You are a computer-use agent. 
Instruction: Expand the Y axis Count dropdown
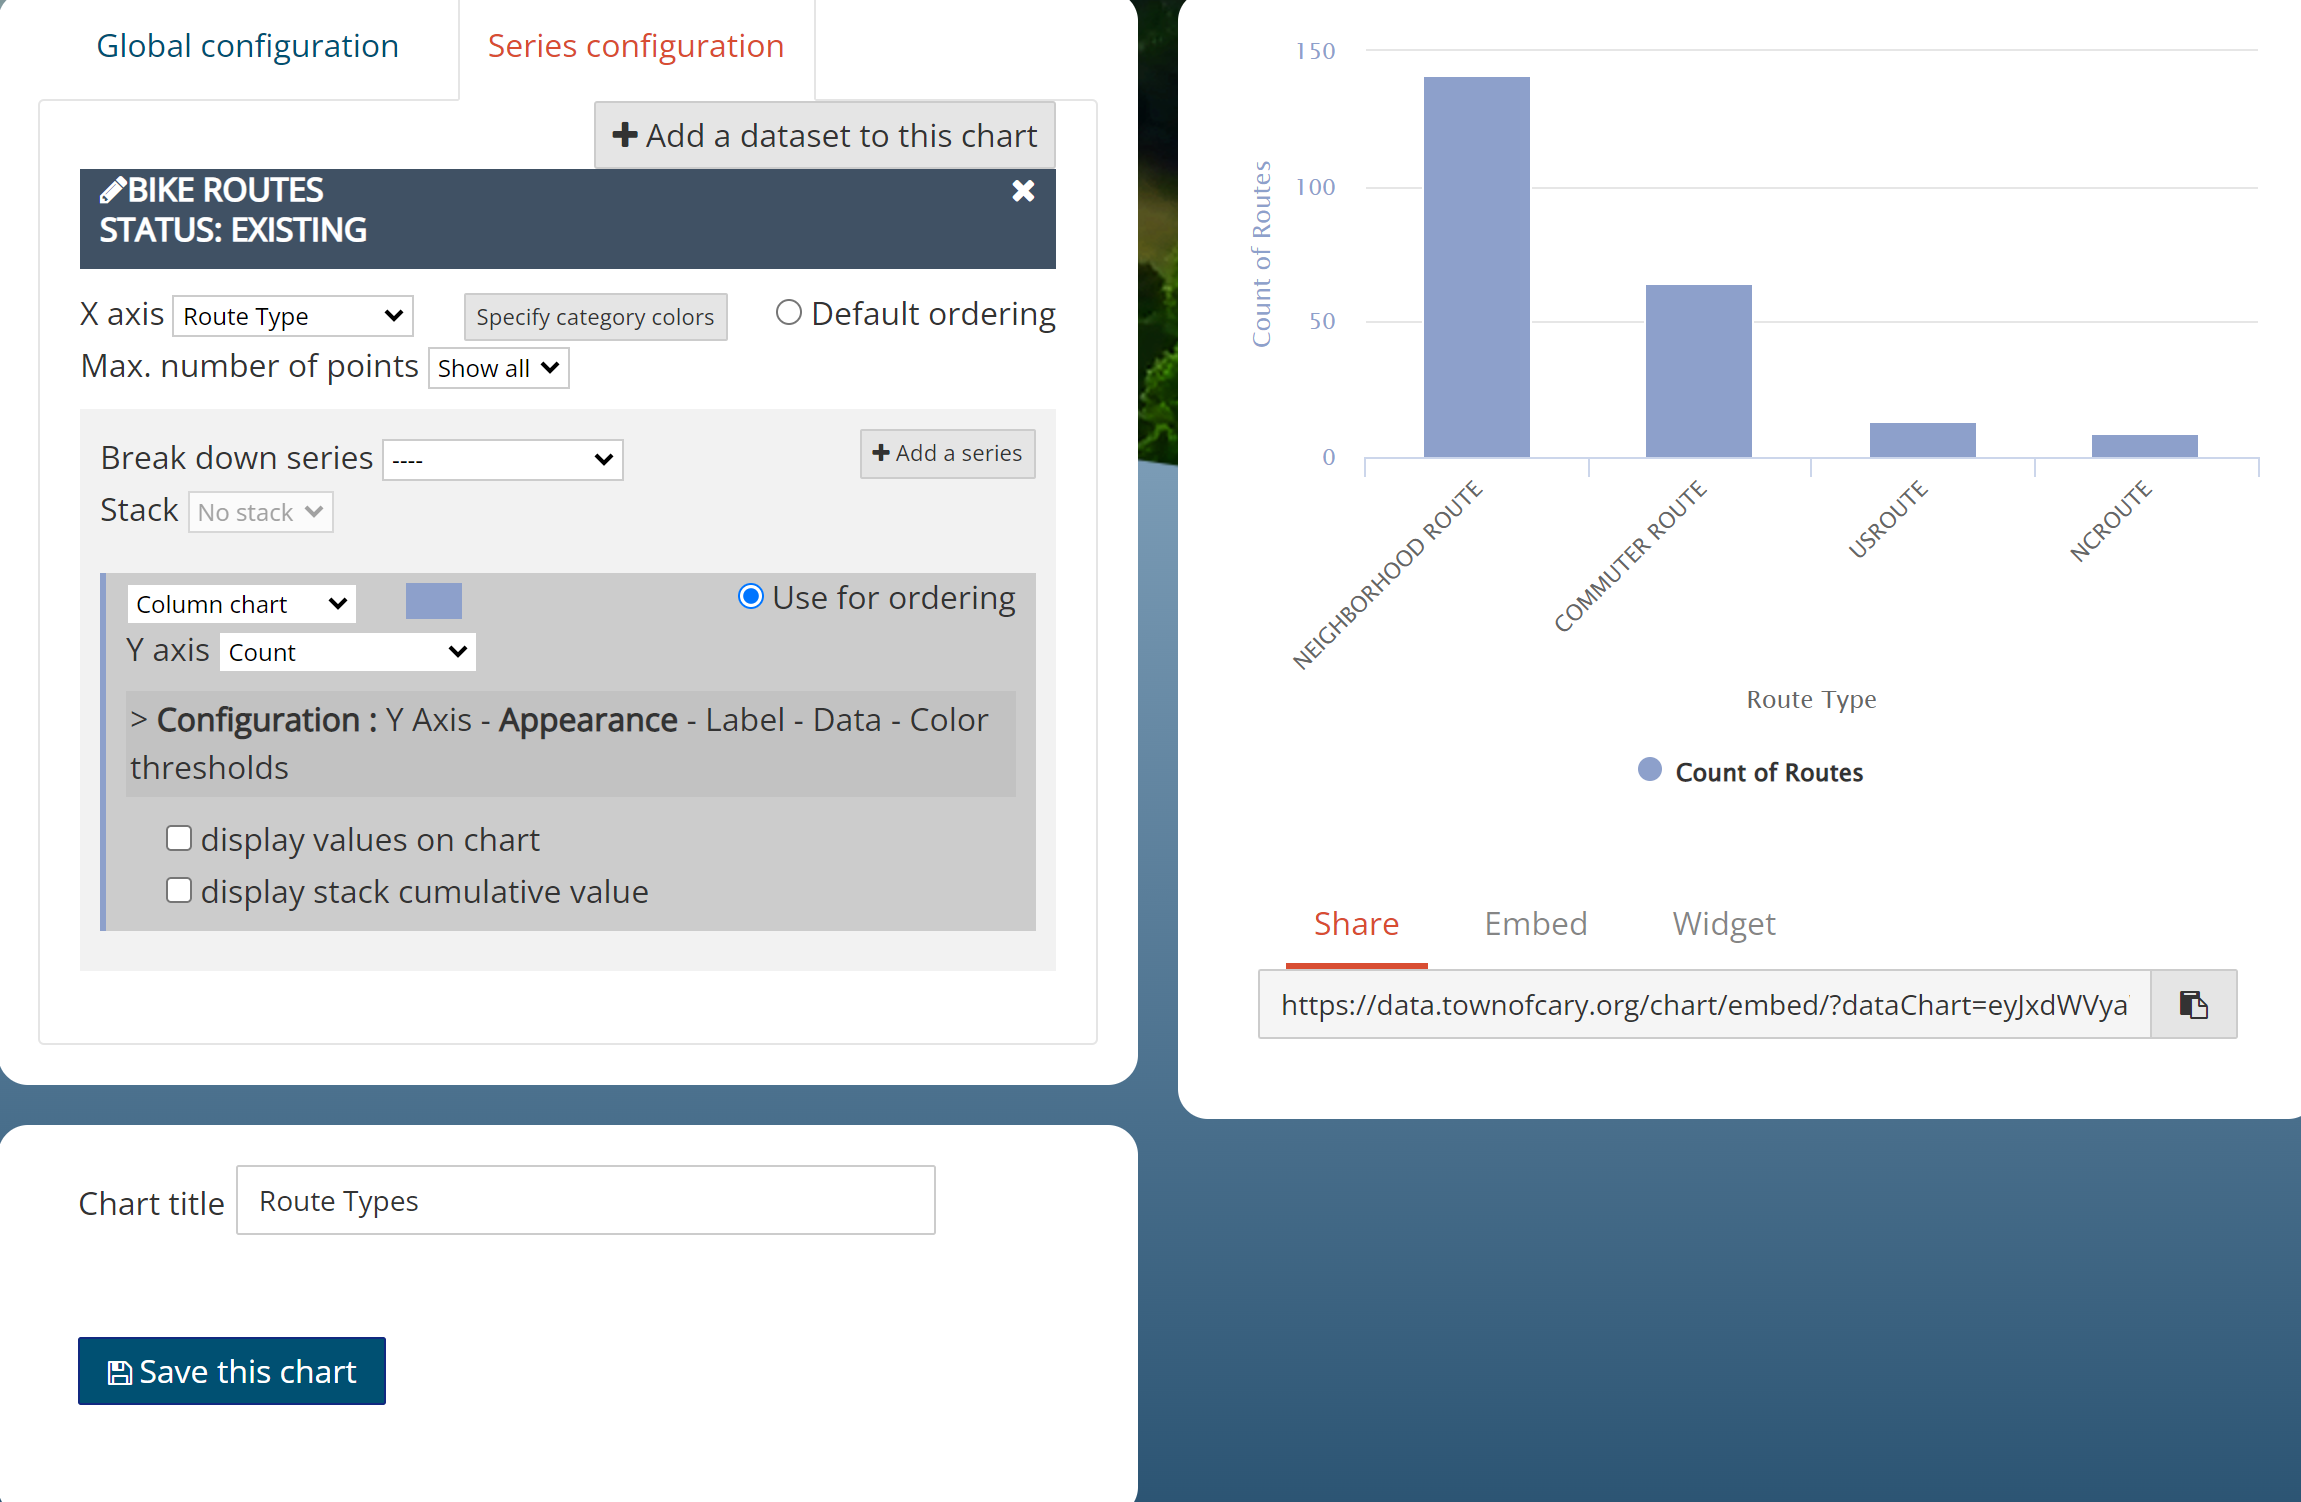(347, 652)
